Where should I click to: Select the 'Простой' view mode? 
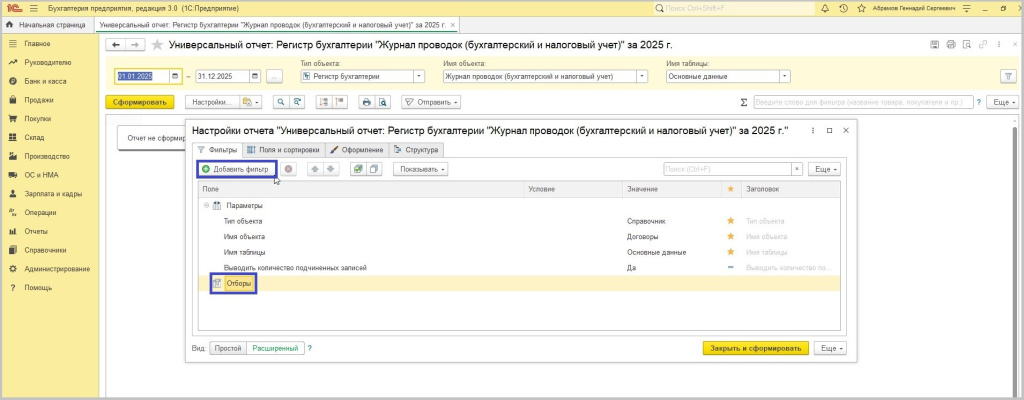click(228, 348)
